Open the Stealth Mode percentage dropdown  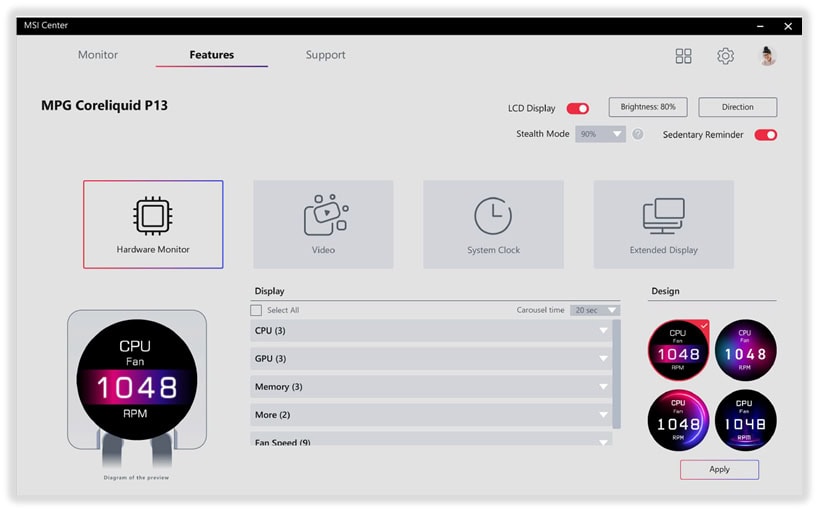pos(600,134)
